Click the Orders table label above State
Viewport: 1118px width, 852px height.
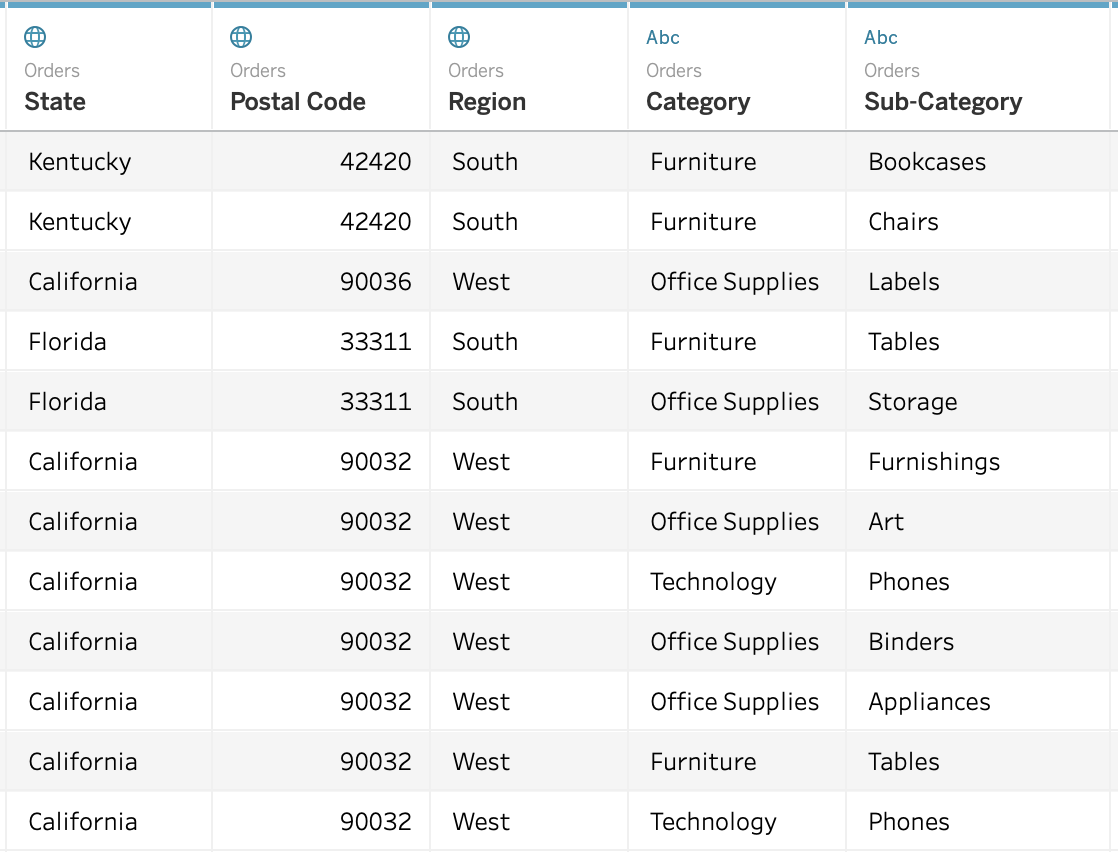click(52, 71)
